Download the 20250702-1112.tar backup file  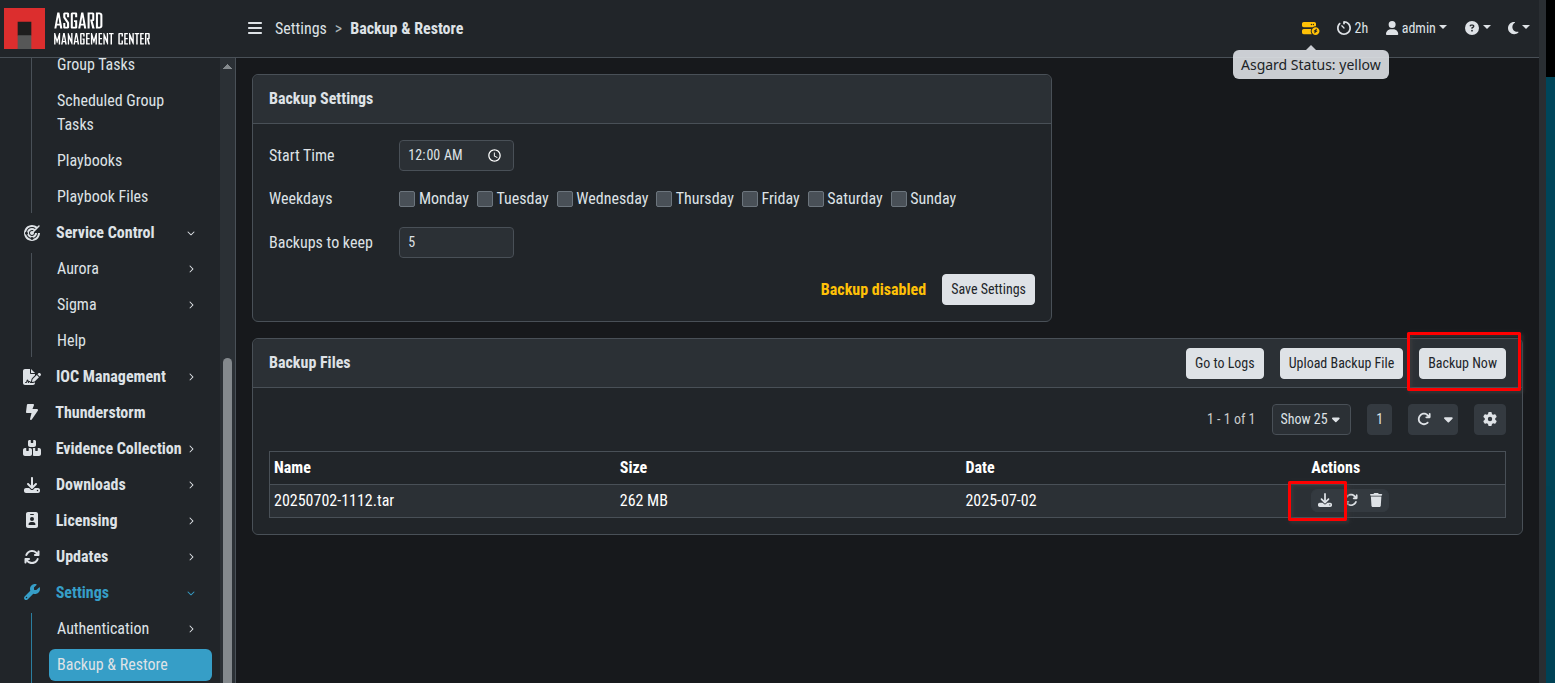[x=1325, y=500]
